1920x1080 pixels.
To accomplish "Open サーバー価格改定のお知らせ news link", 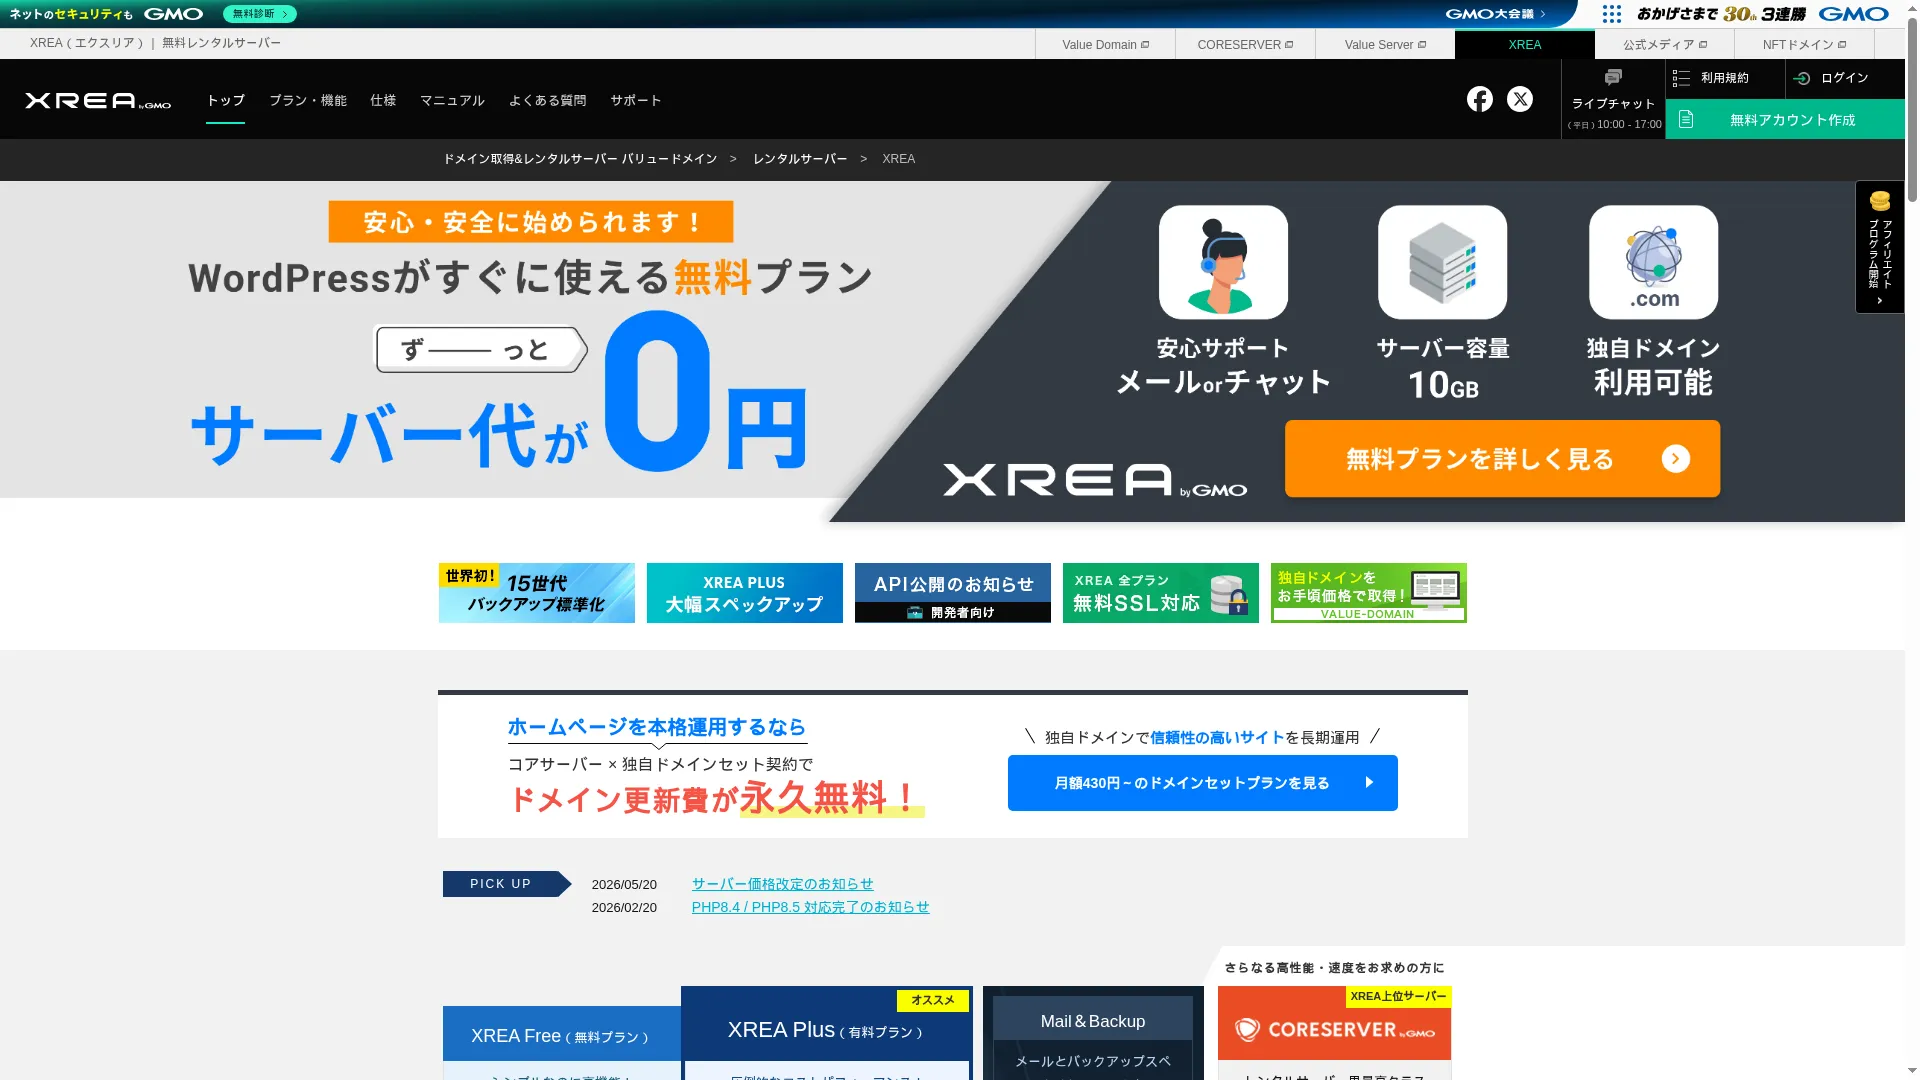I will (782, 884).
